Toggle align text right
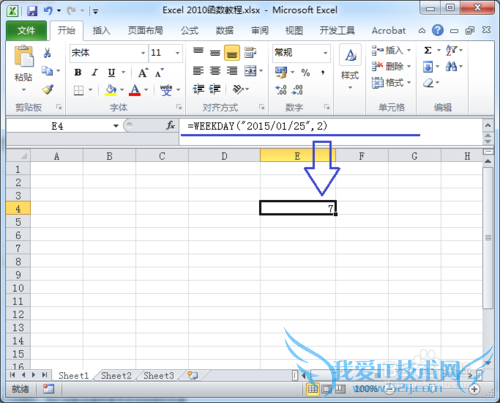The image size is (500, 403). (232, 71)
